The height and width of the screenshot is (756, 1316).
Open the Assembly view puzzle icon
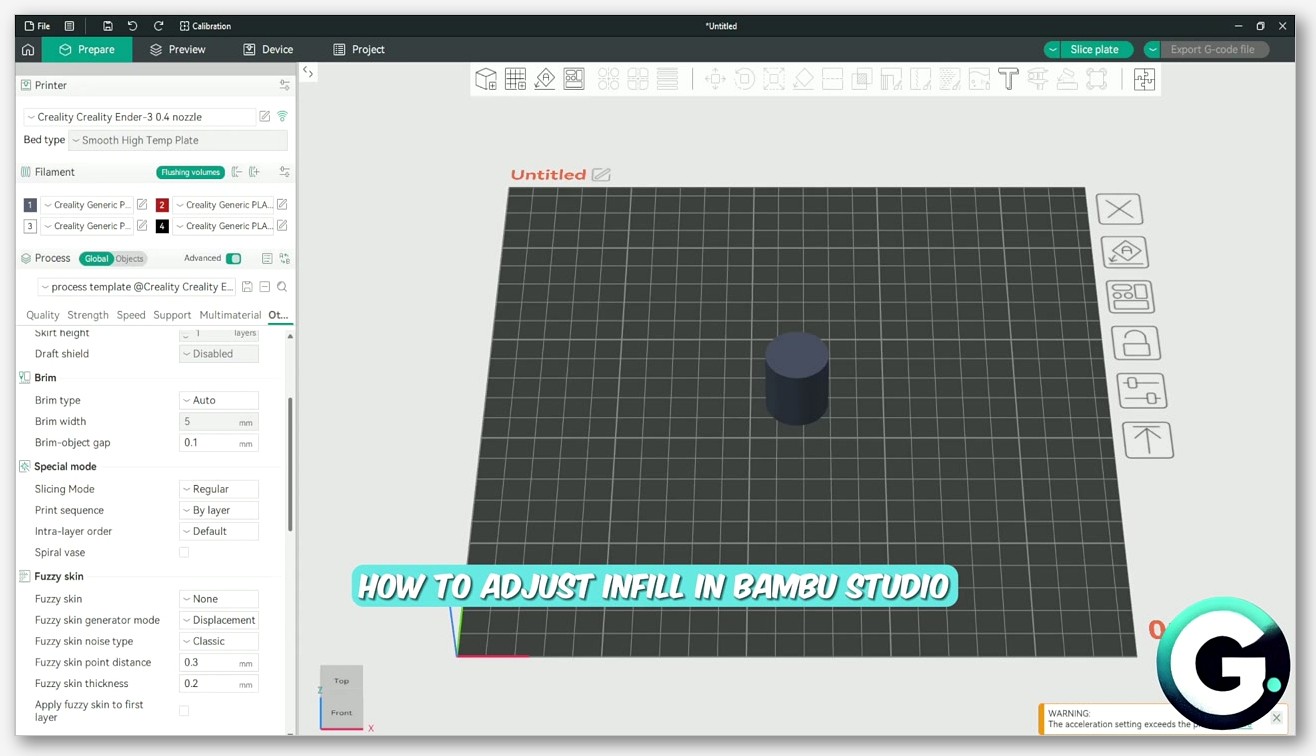[x=1144, y=79]
